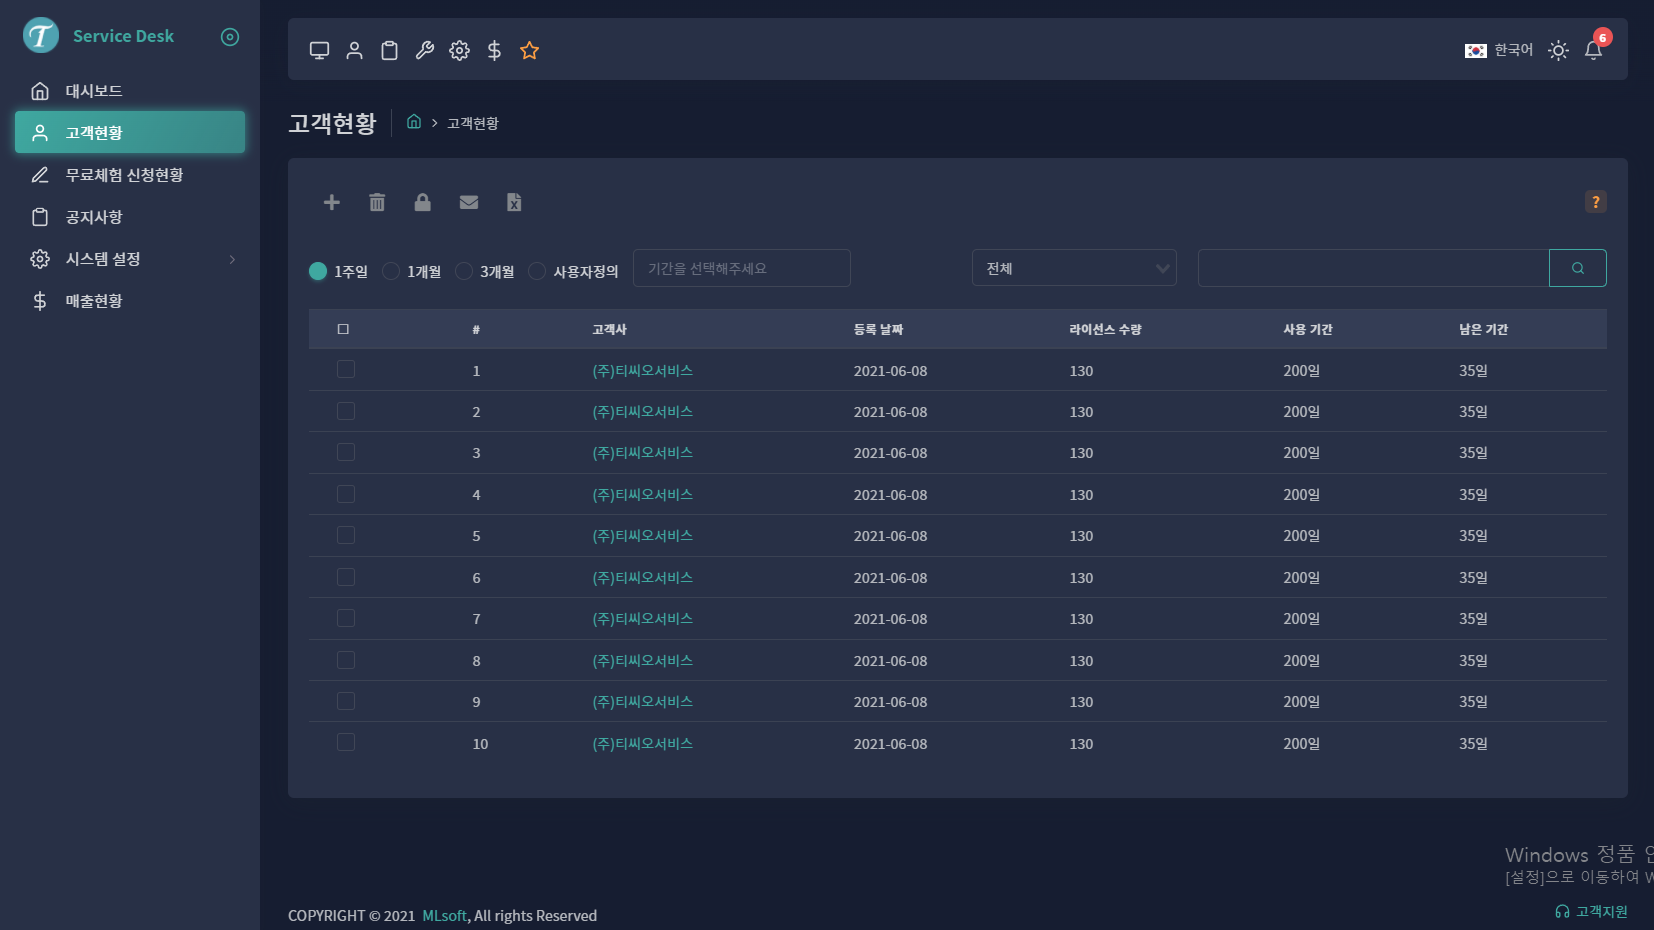Toggle select-all checkbox in table header
The image size is (1654, 930).
tap(343, 329)
